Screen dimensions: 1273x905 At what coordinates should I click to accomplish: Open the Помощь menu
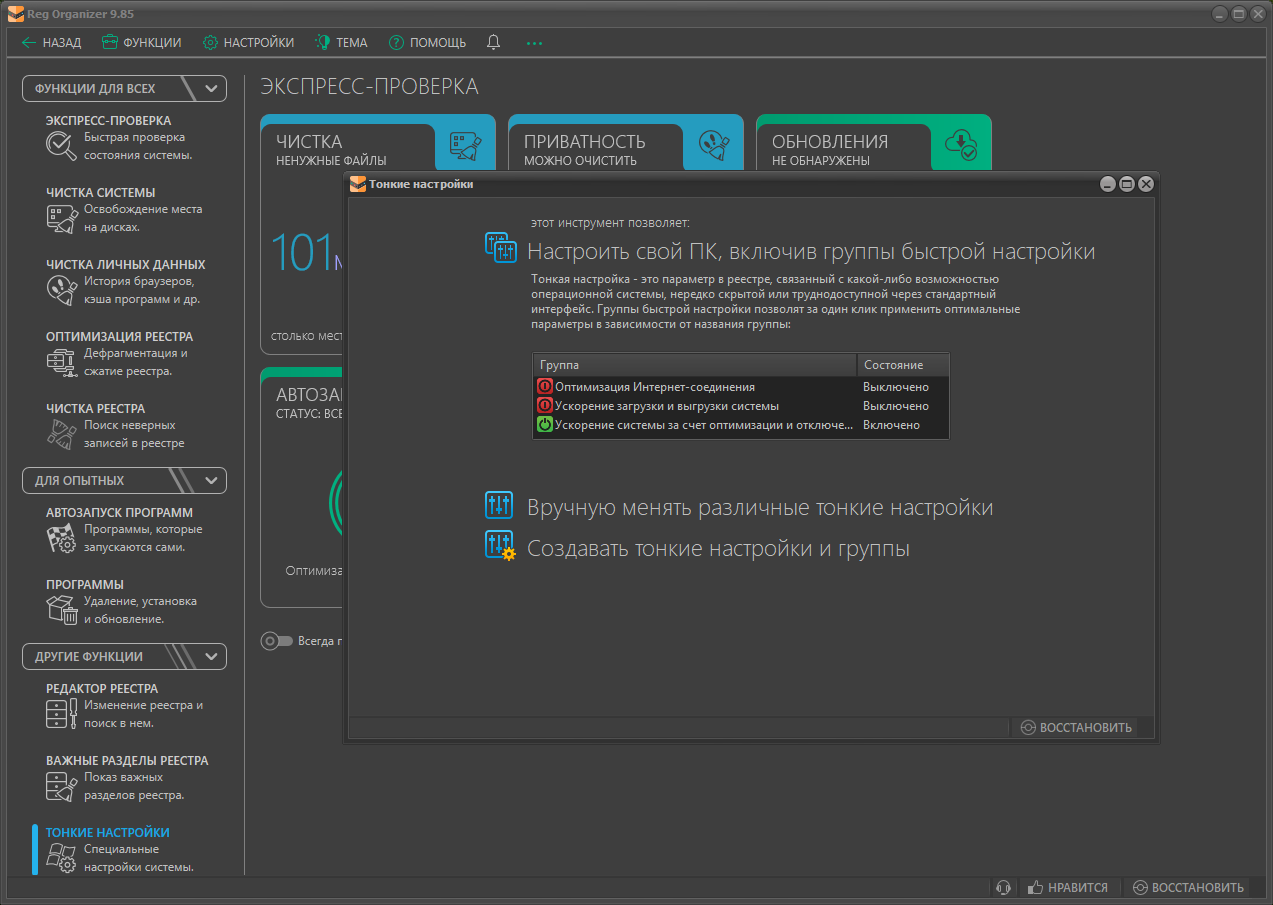(427, 43)
